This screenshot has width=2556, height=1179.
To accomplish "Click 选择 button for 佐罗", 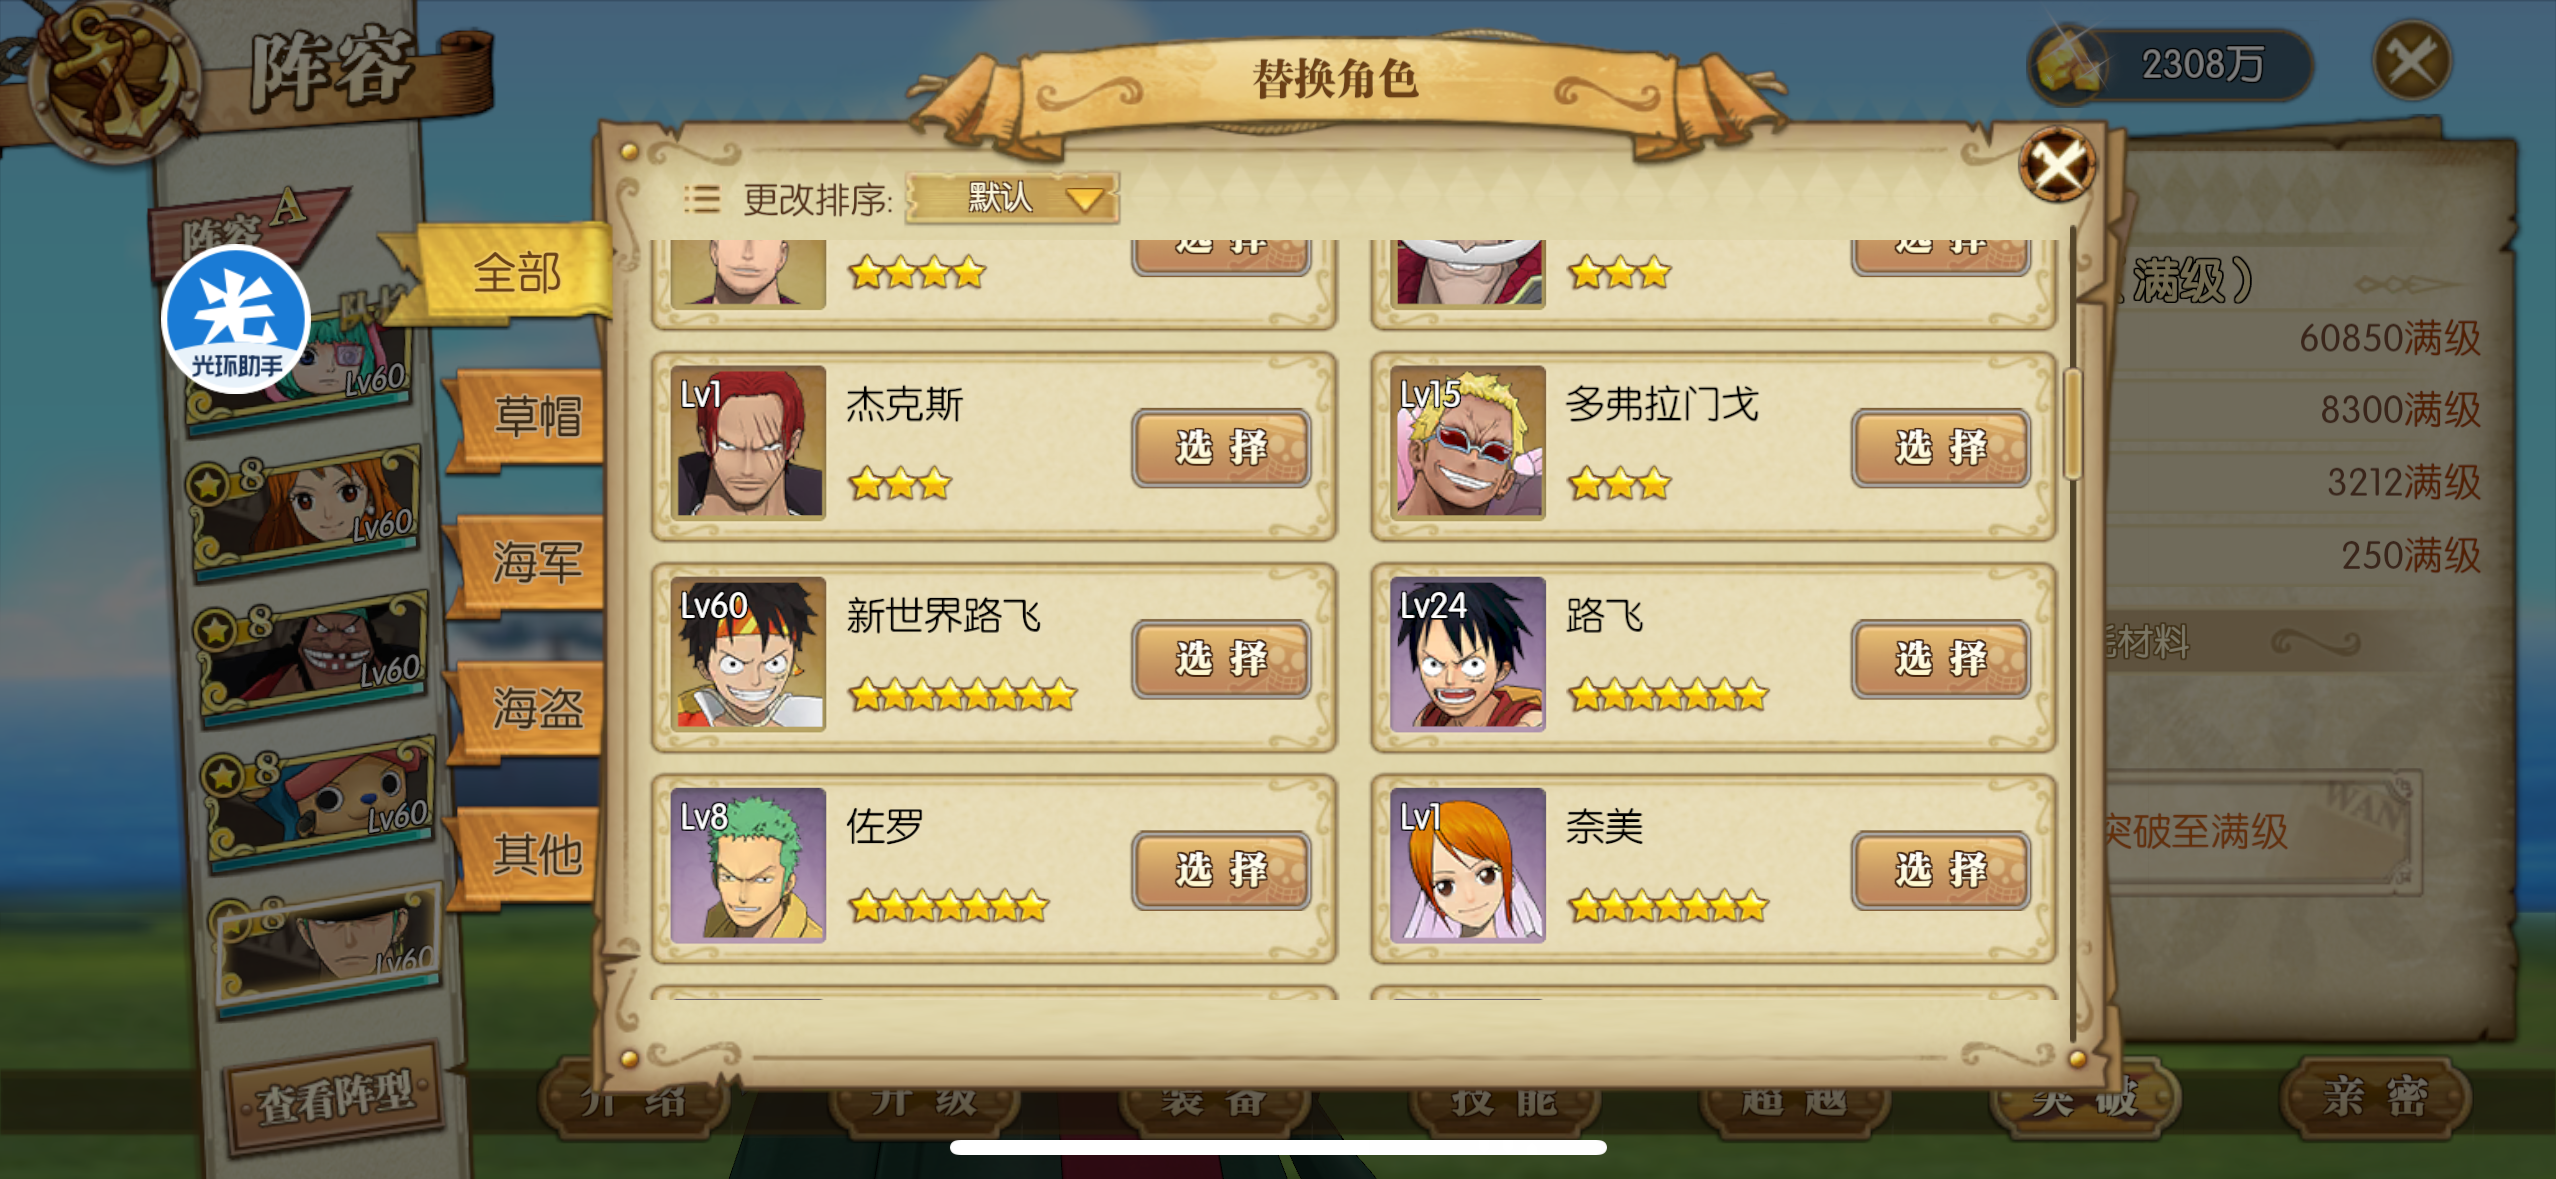I will pos(1221,870).
